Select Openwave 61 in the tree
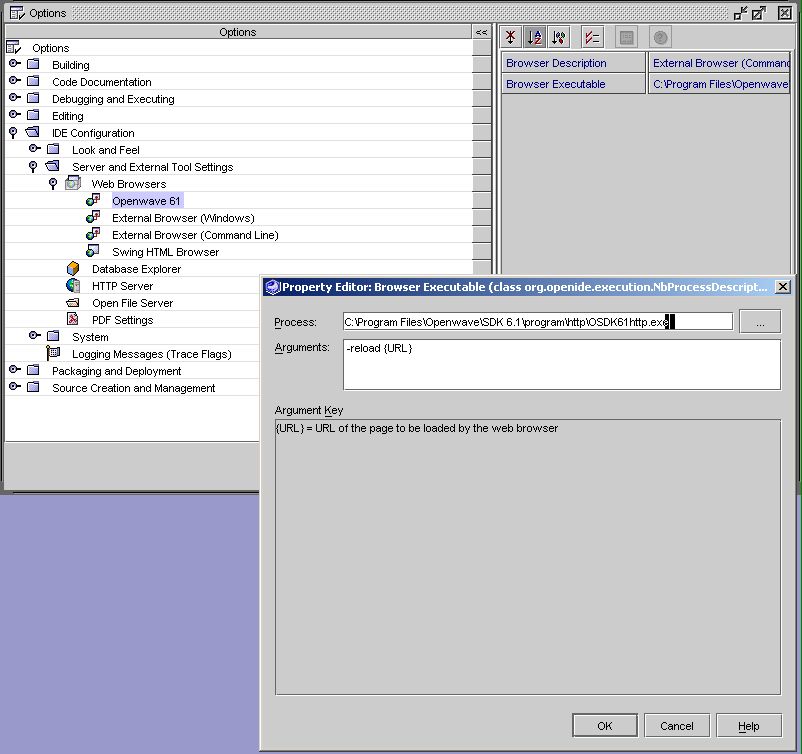 [x=146, y=201]
